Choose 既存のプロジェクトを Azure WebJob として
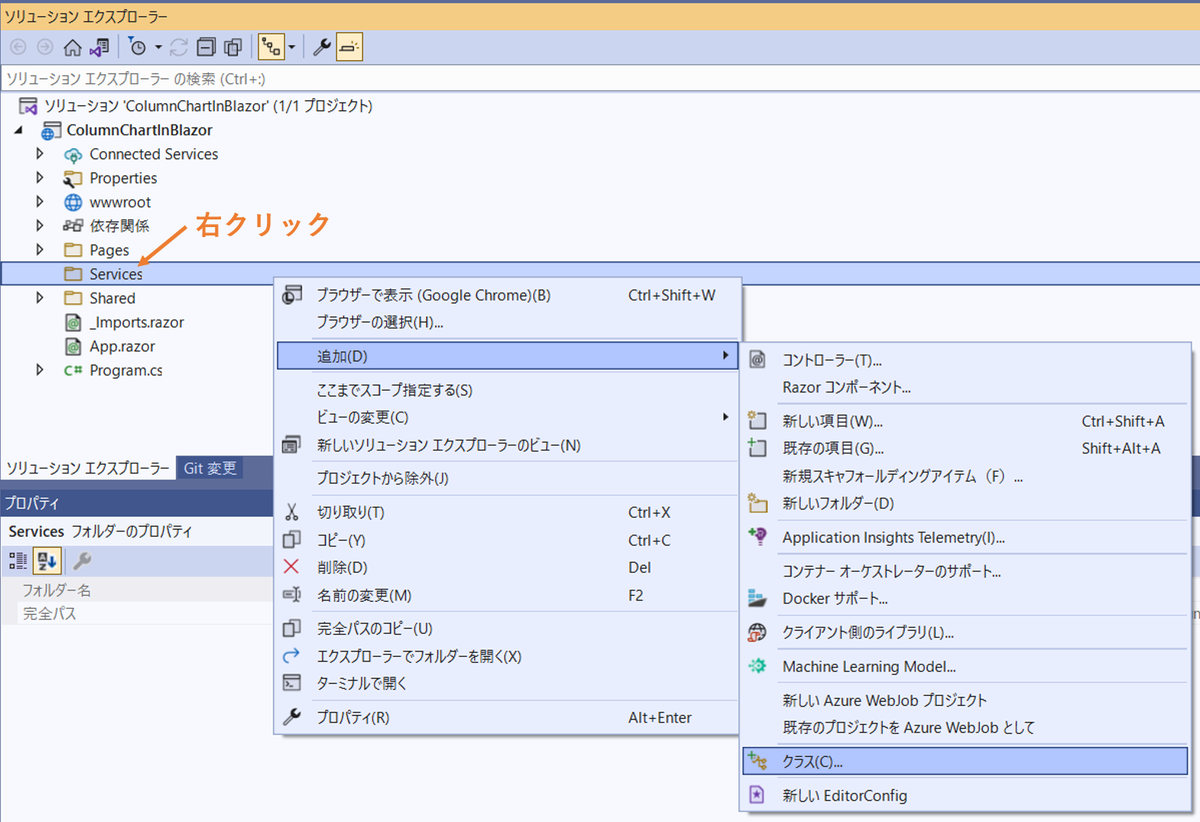This screenshot has width=1200, height=822. click(x=966, y=727)
